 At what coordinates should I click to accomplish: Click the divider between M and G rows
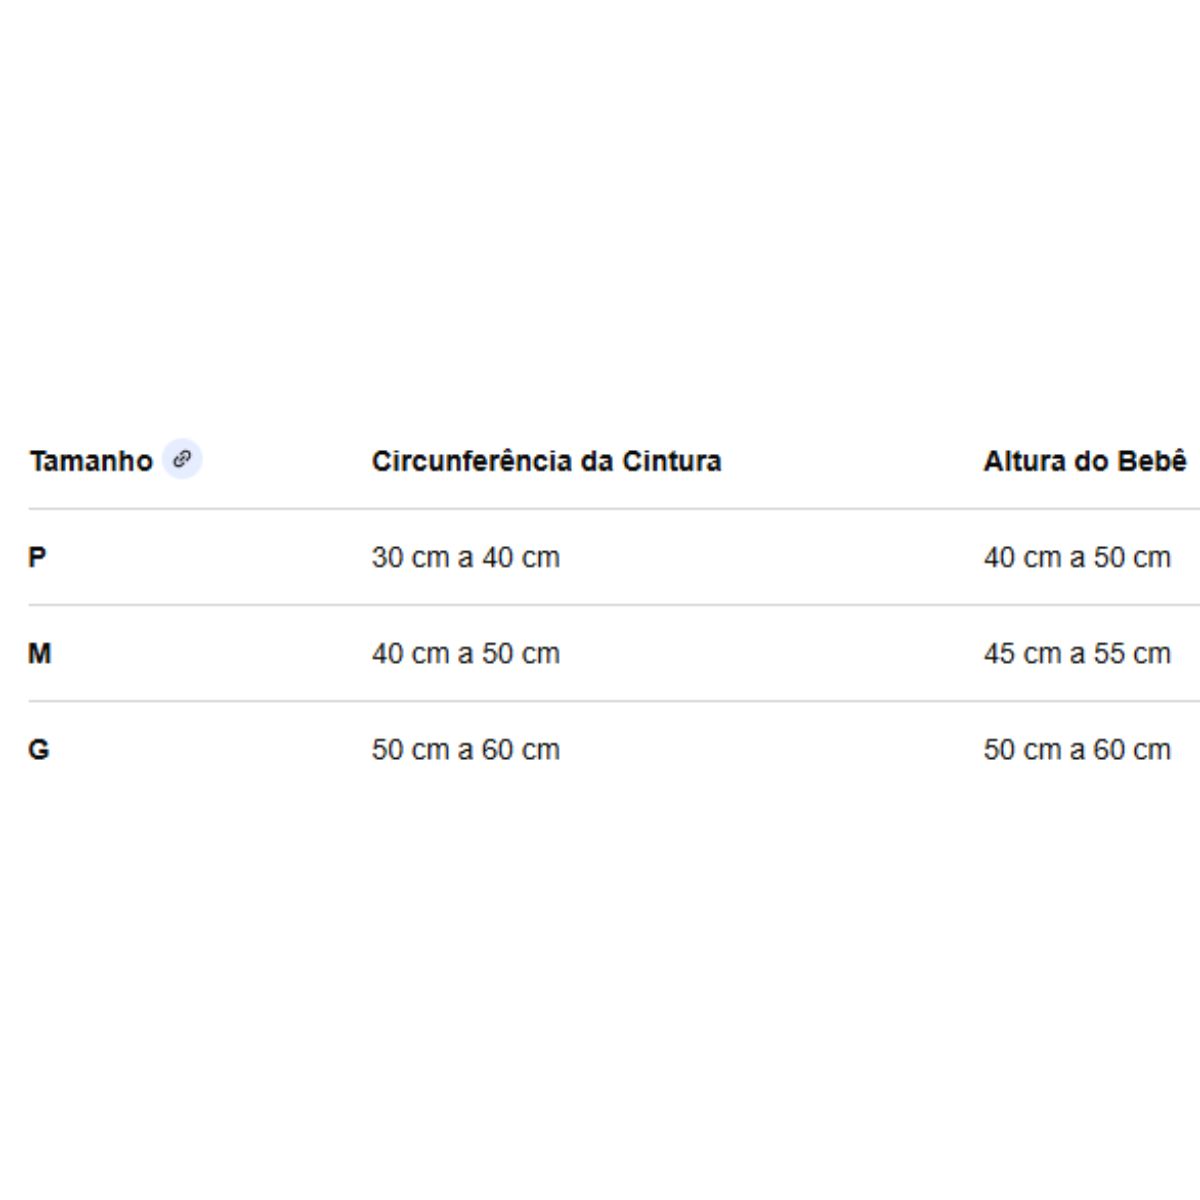(x=600, y=701)
